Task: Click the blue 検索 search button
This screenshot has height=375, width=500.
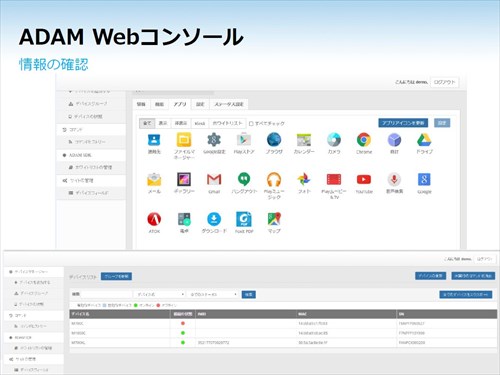Action: click(248, 294)
